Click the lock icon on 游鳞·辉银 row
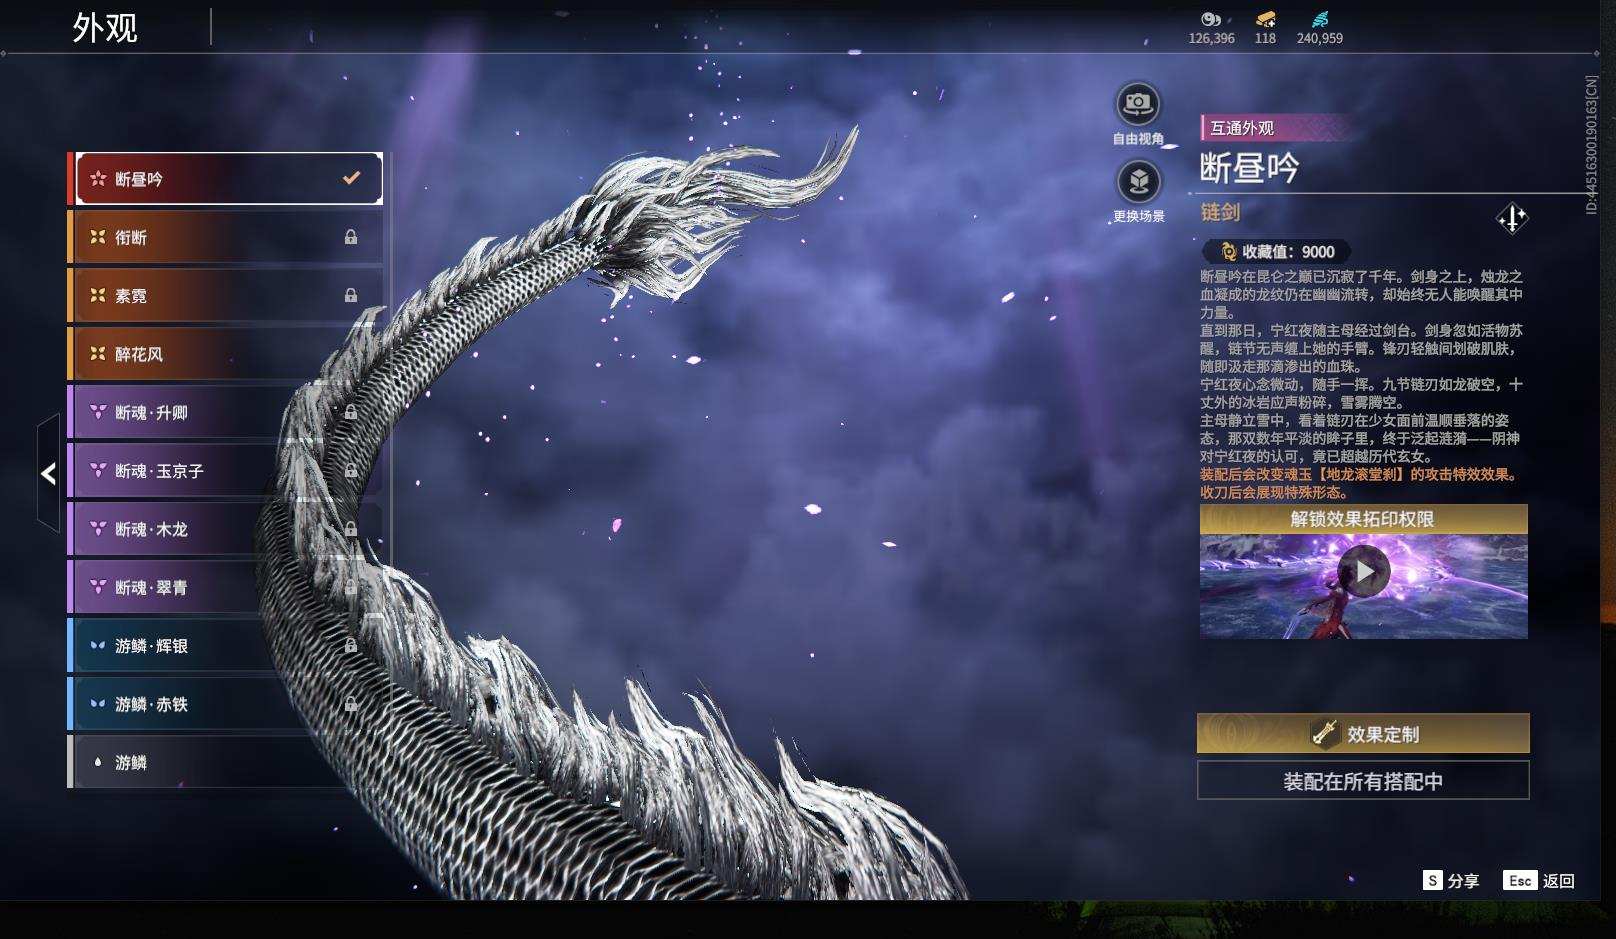The width and height of the screenshot is (1616, 939). [x=351, y=645]
